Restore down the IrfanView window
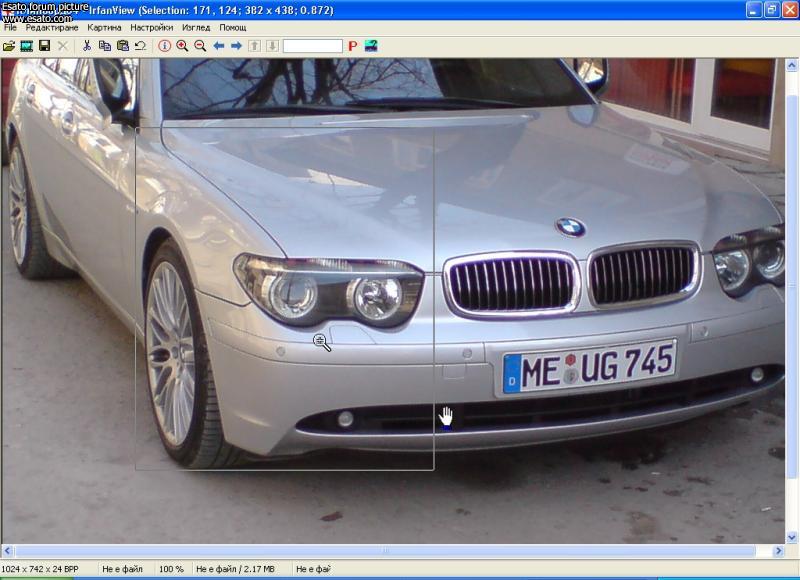The height and width of the screenshot is (580, 800). point(771,10)
